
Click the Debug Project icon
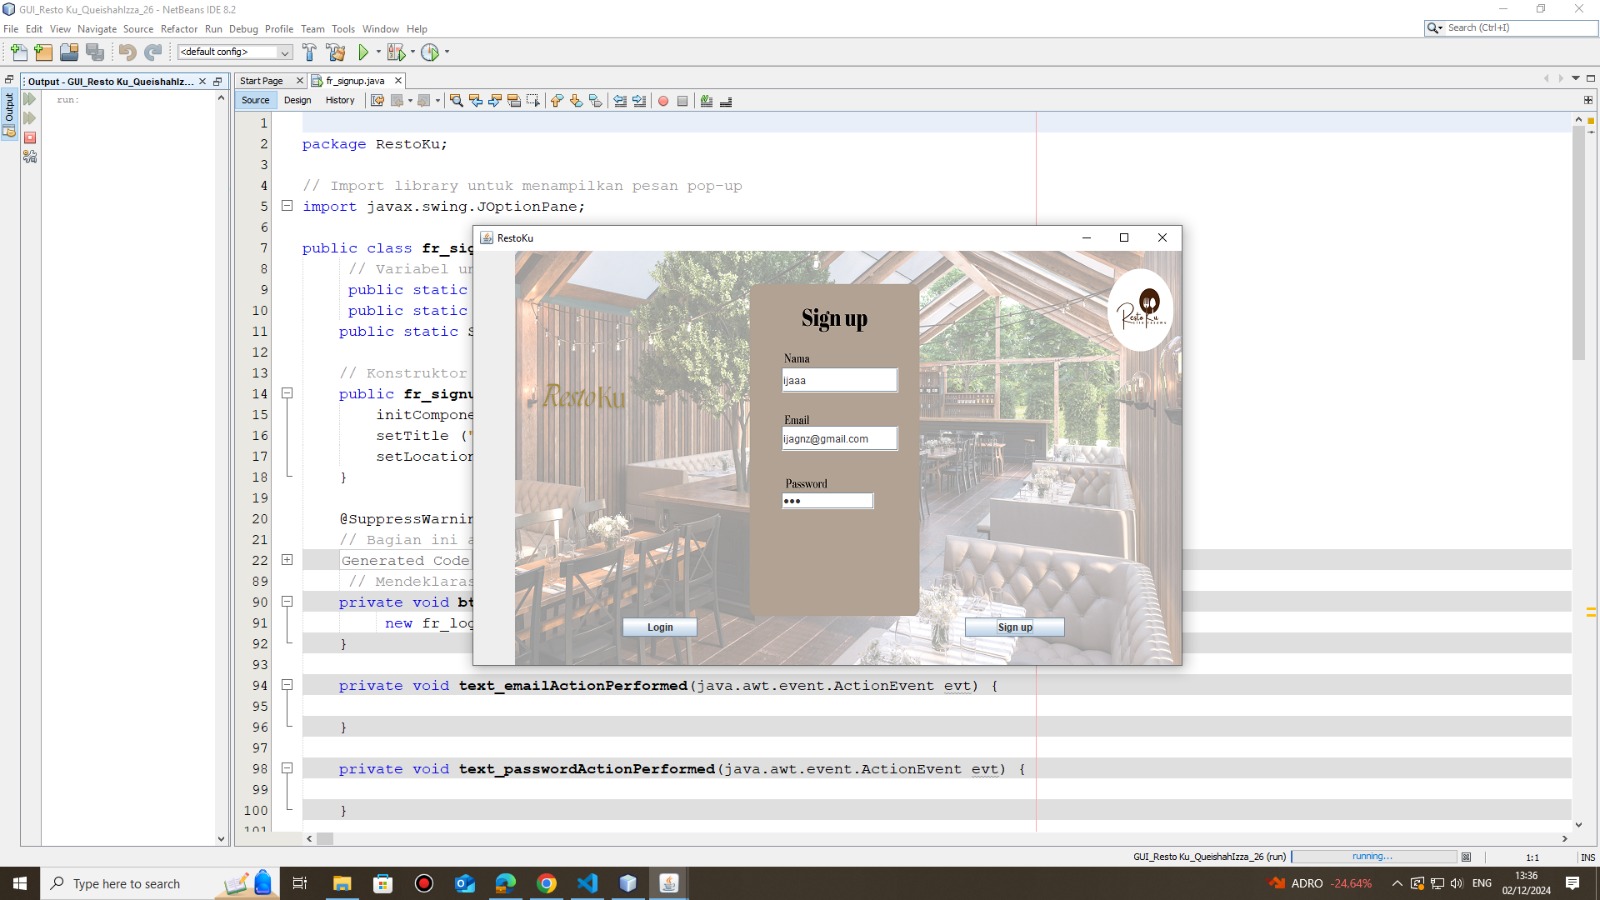click(x=396, y=52)
